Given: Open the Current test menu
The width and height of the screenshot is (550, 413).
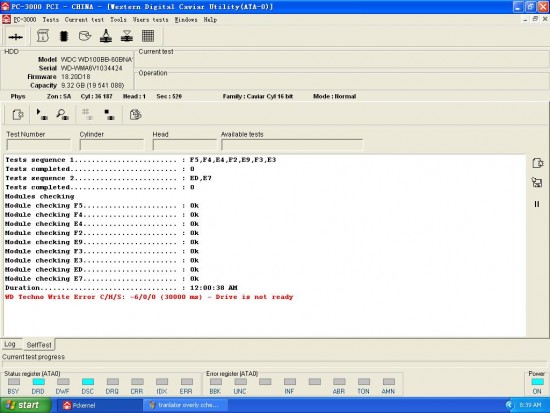Looking at the screenshot, I should 84,20.
